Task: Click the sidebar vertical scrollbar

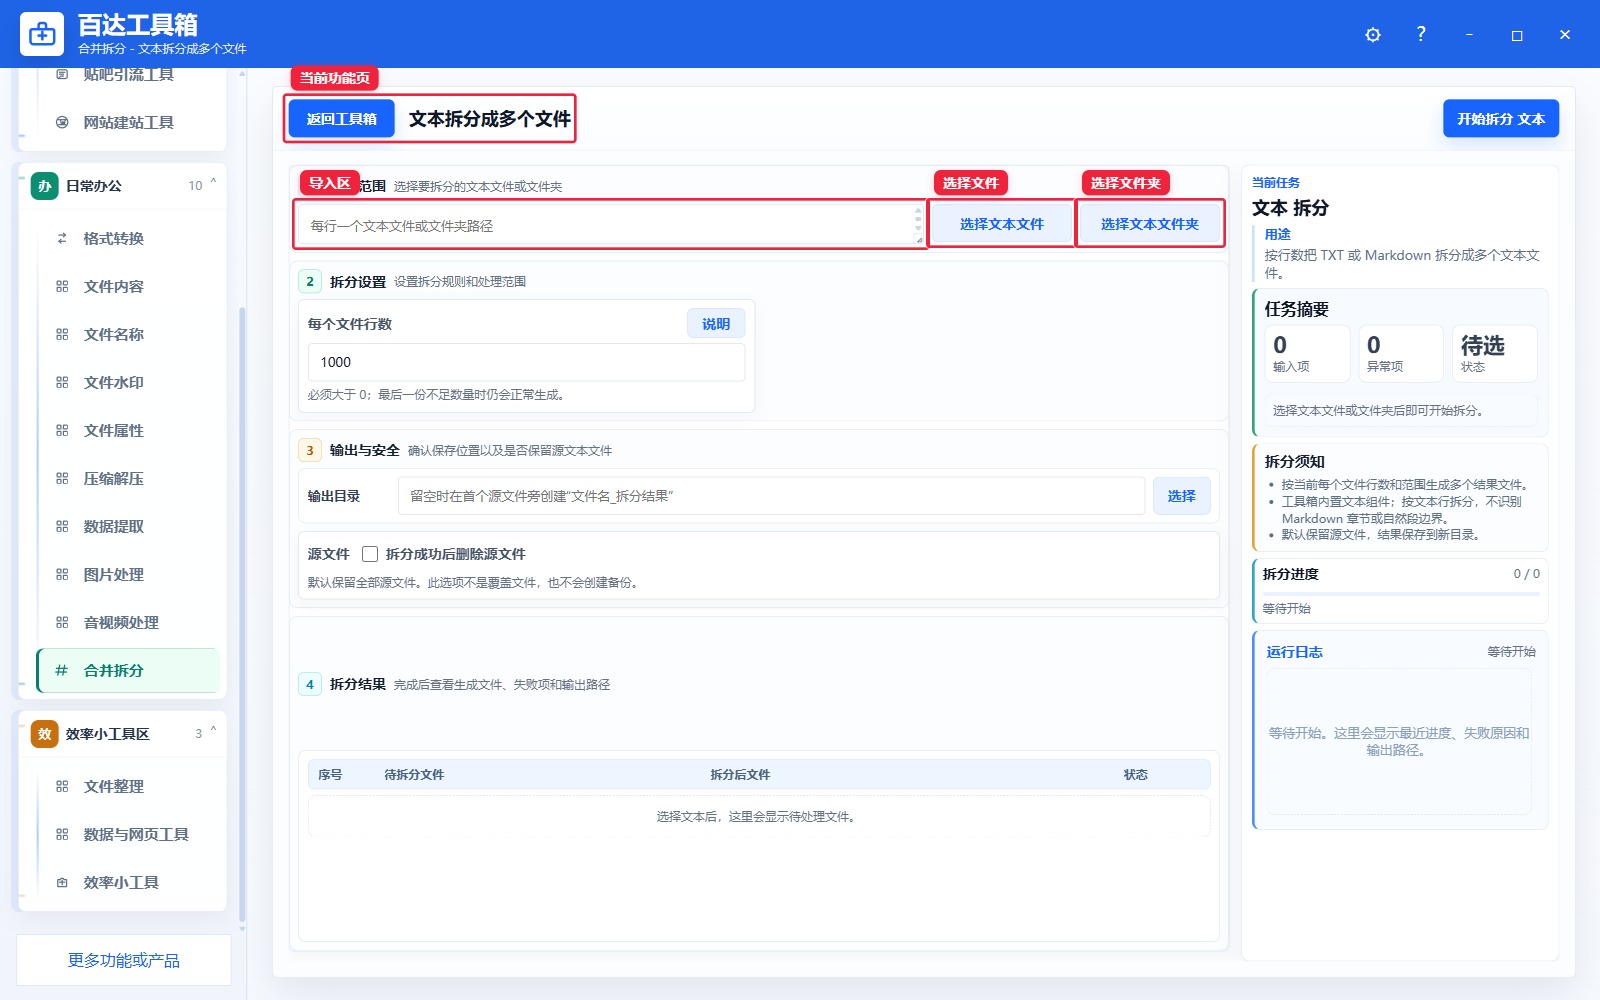Action: point(242,615)
